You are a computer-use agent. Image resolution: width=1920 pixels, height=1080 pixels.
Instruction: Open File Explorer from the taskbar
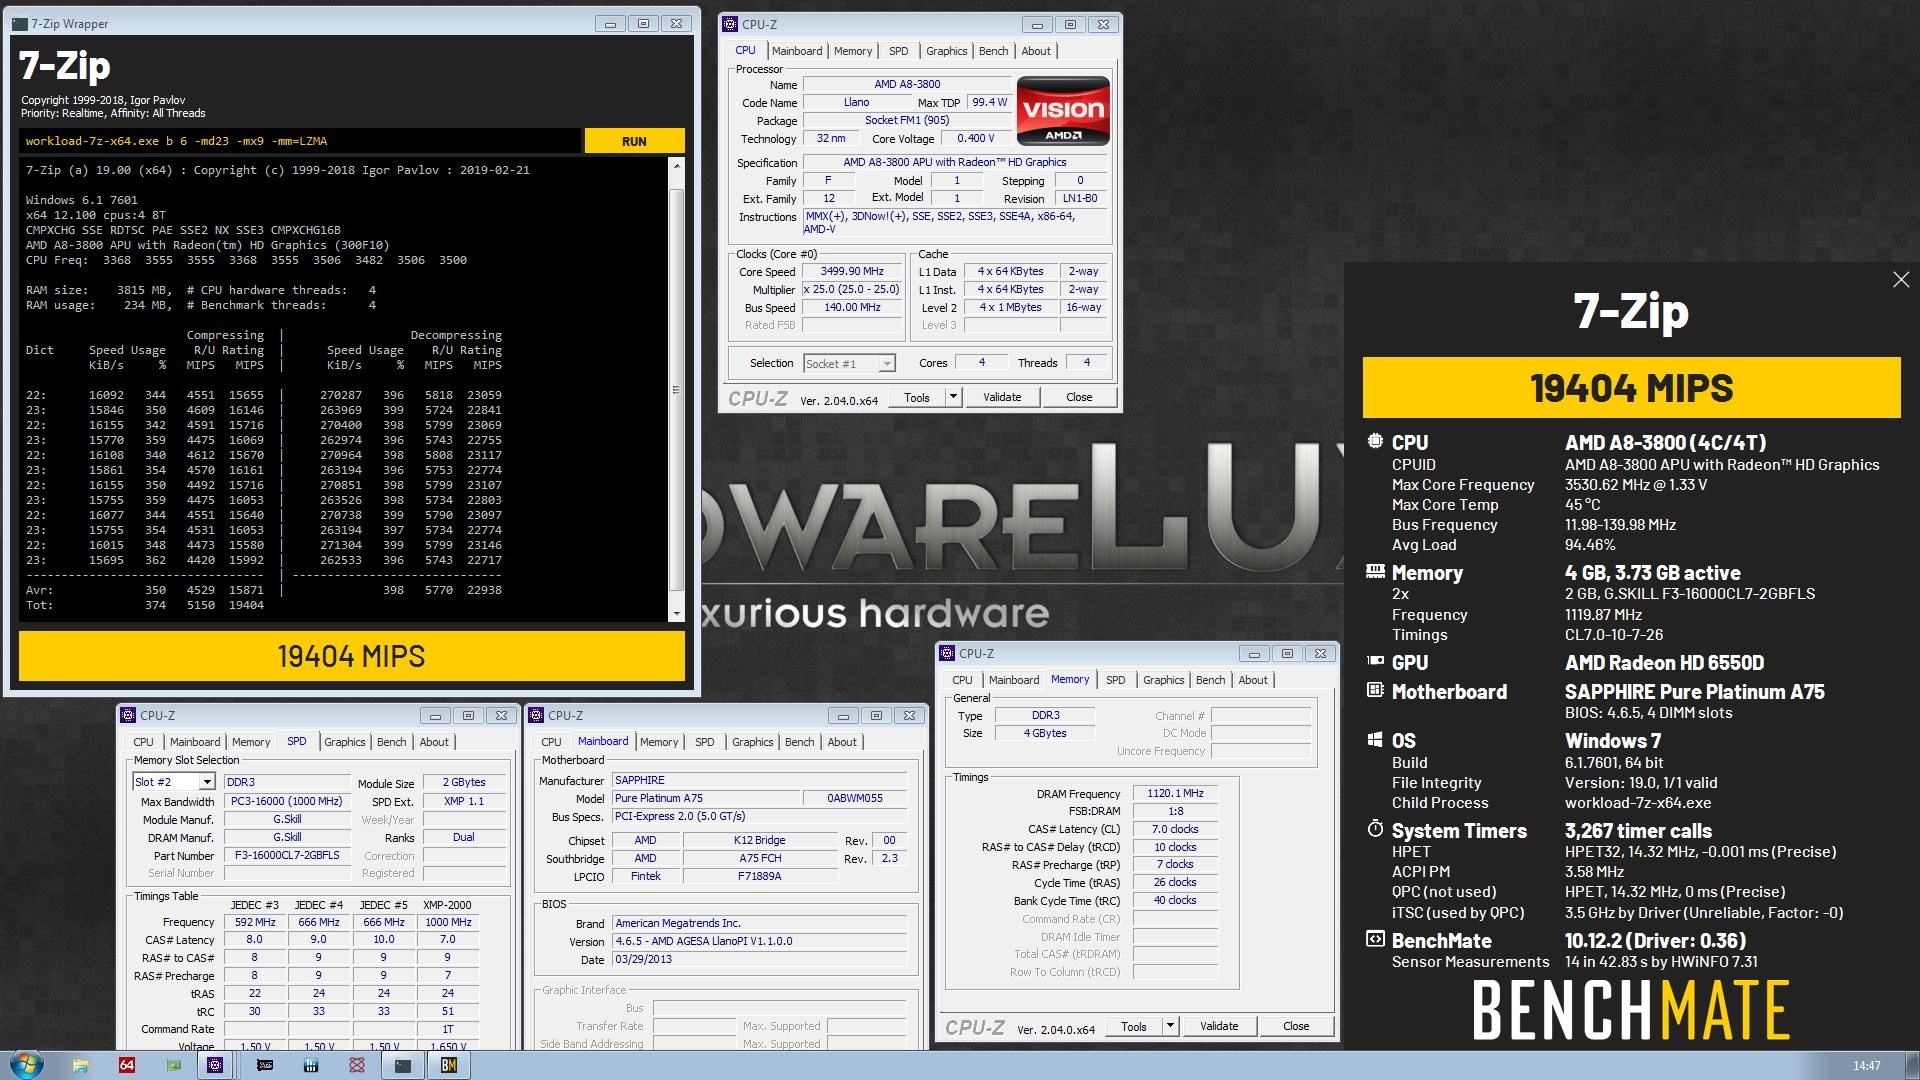click(80, 1065)
